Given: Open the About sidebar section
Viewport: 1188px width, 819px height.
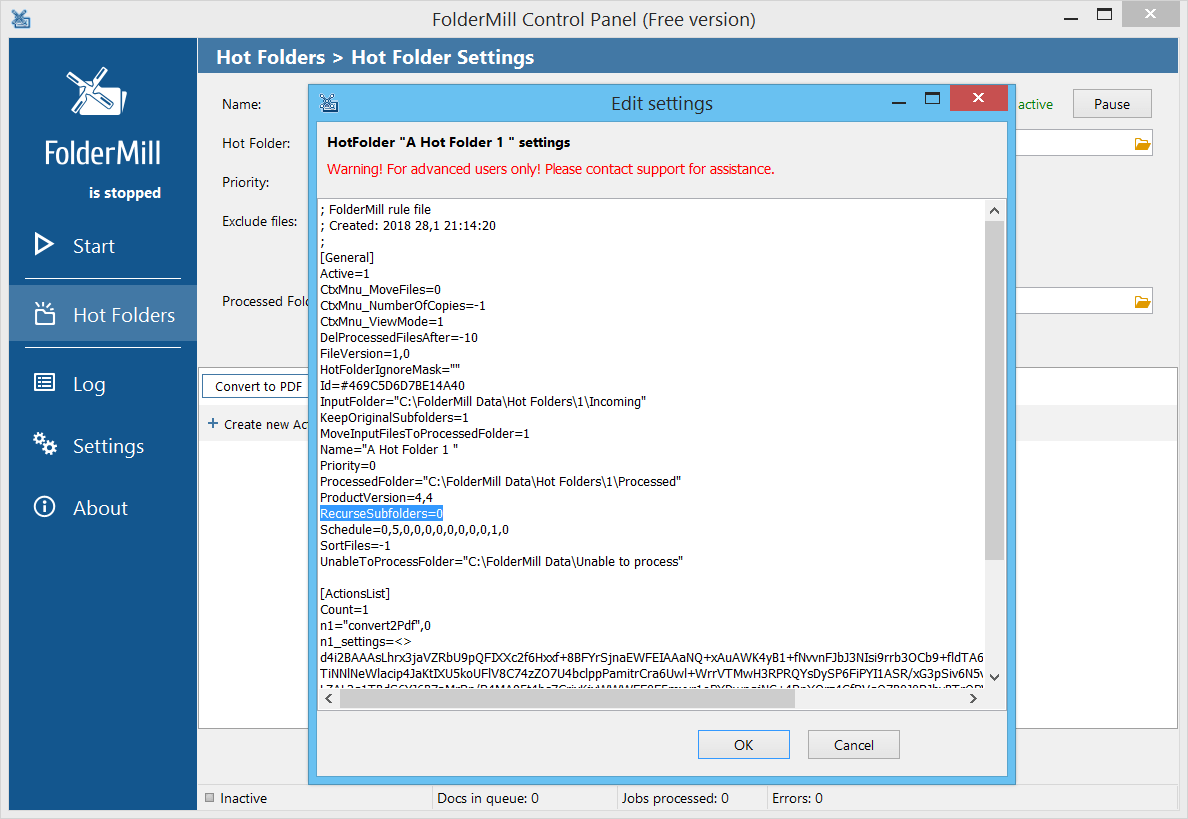Looking at the screenshot, I should [x=100, y=508].
